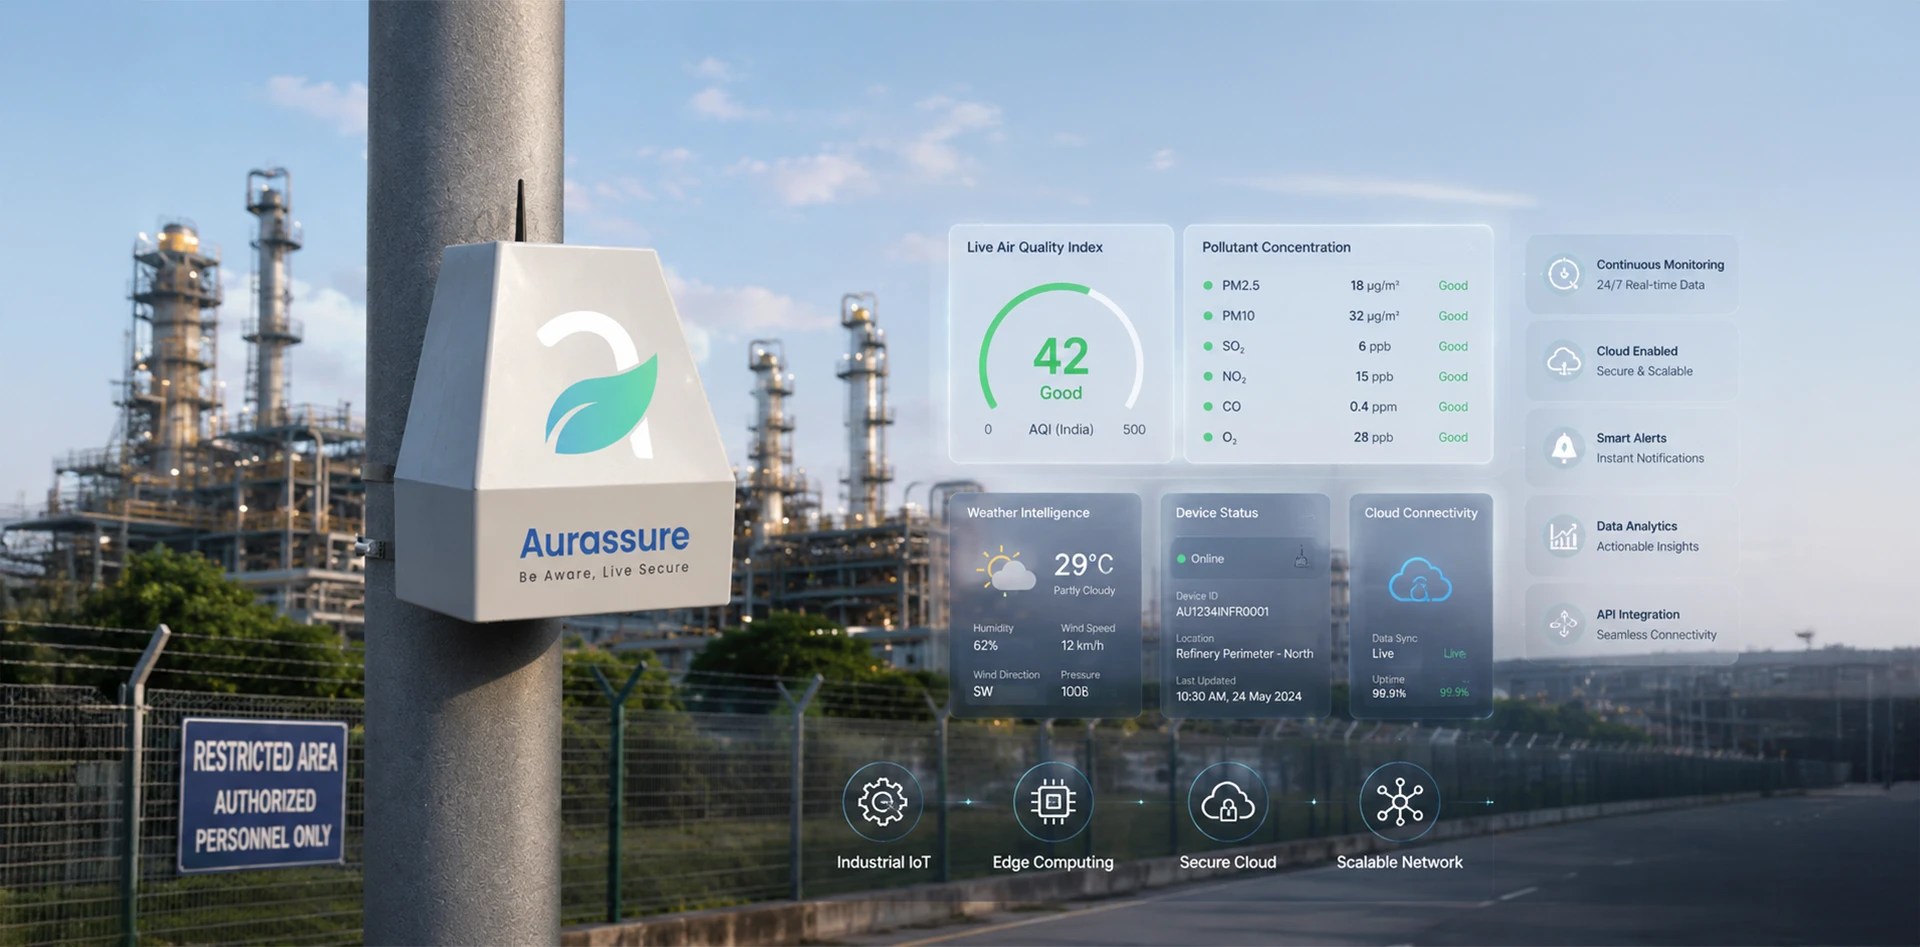Click the Smart Alerts label
The height and width of the screenshot is (947, 1920).
pos(1631,438)
